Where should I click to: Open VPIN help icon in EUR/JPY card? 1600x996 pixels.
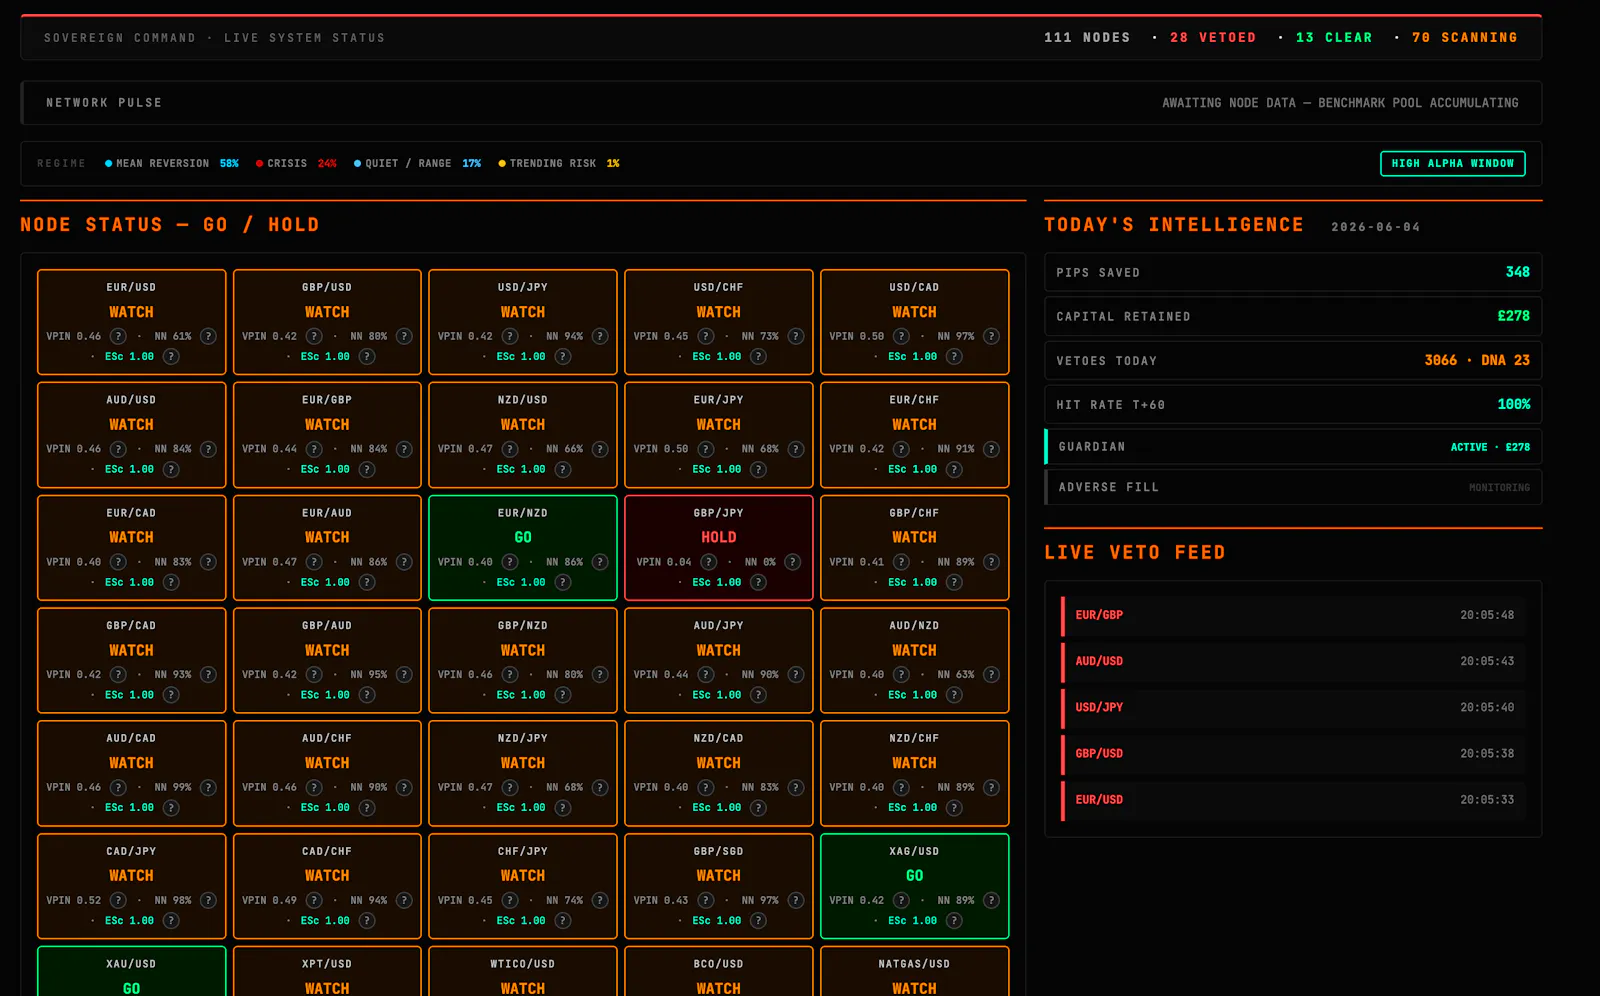coord(706,449)
